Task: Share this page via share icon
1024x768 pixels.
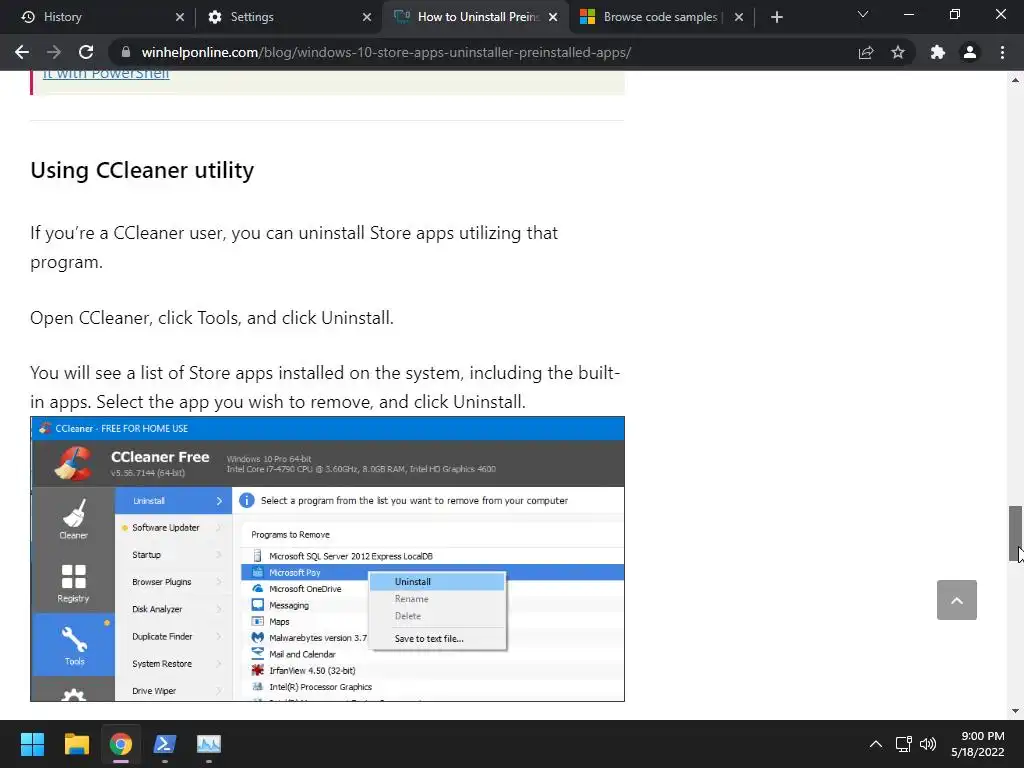Action: click(x=866, y=52)
